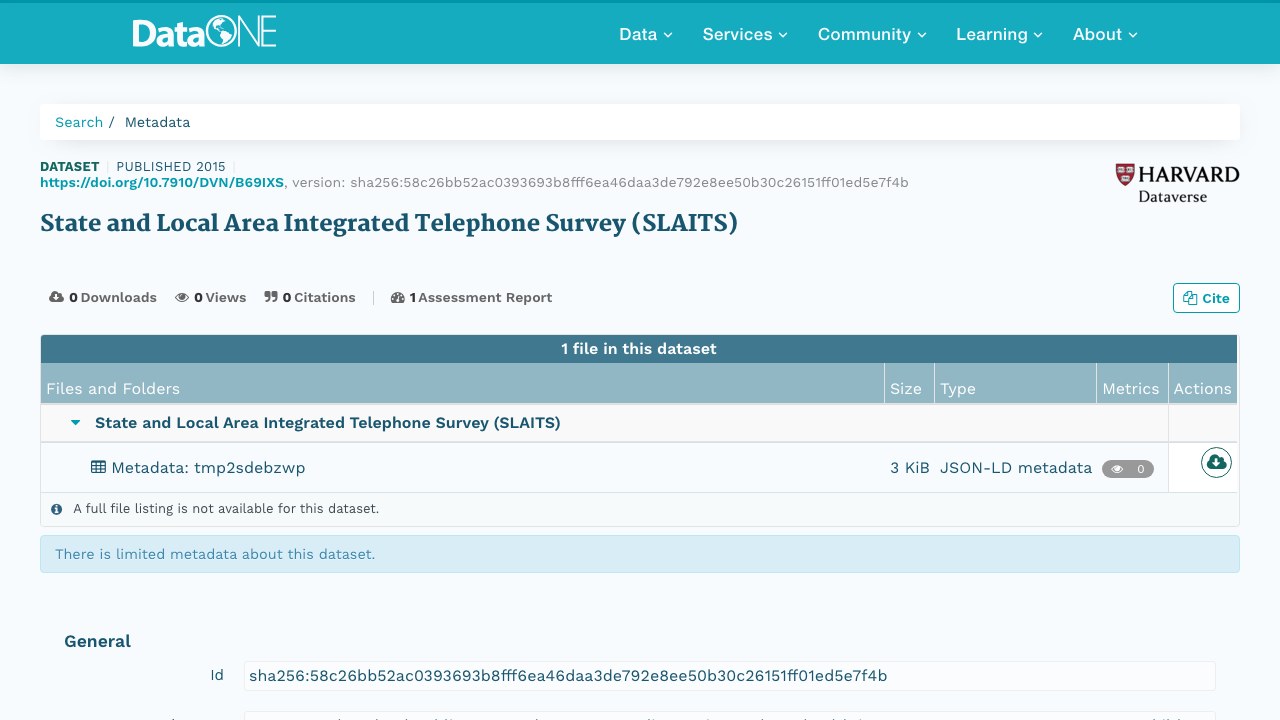Click the download cloud icon for the metadata file
Screen dimensions: 1280x720
click(1216, 462)
